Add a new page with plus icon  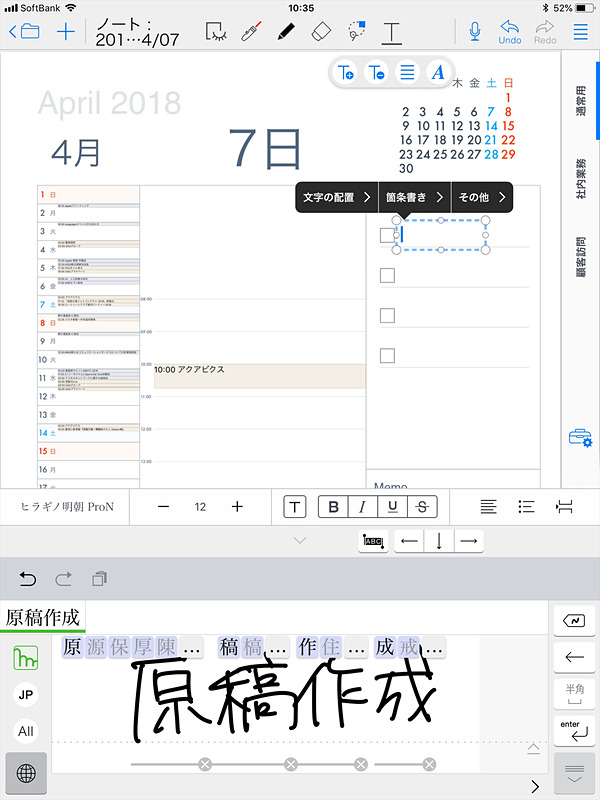click(x=66, y=32)
